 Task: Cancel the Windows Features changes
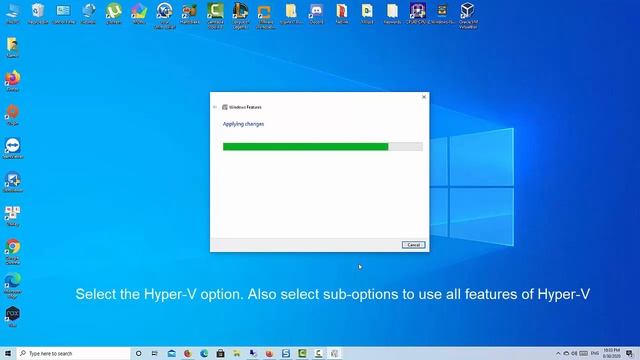coord(413,245)
